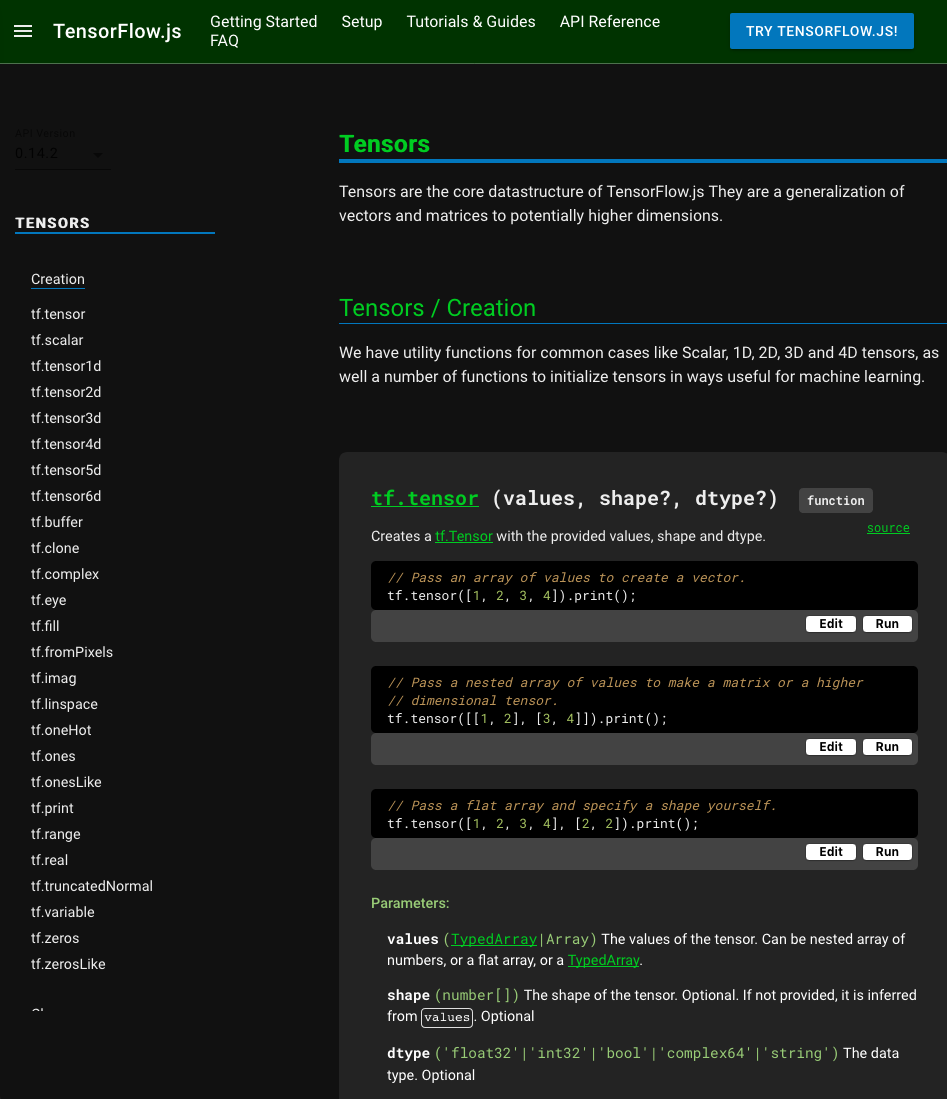Screen dimensions: 947x1099
Task: Click the TensorFlow.js logo
Action: coord(117,31)
